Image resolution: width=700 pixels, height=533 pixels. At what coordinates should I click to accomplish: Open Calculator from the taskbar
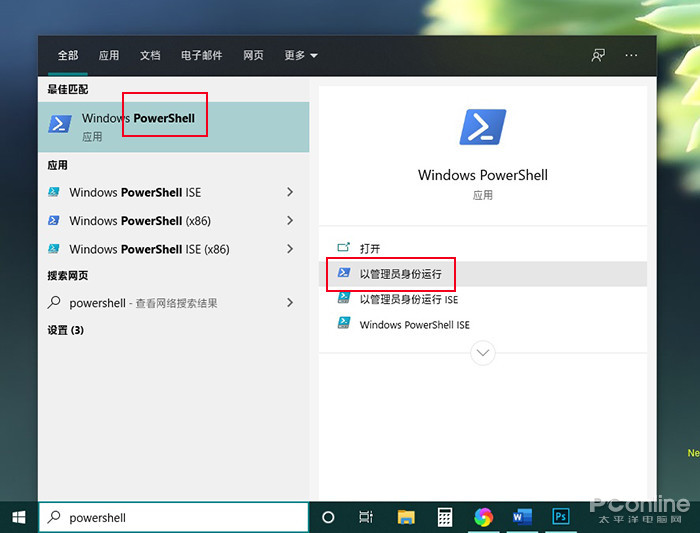[445, 517]
